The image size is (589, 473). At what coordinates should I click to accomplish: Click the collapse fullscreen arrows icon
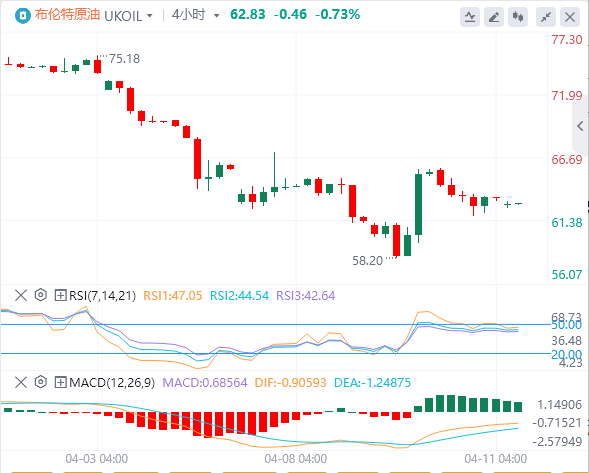[x=546, y=17]
